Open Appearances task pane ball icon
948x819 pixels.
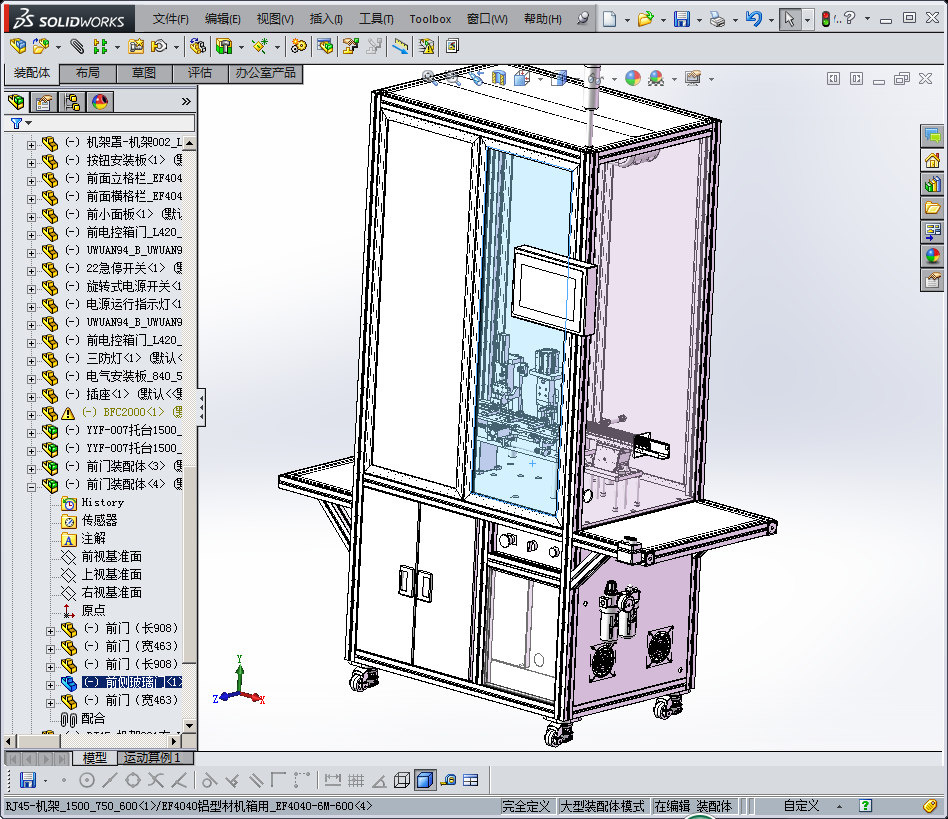932,256
